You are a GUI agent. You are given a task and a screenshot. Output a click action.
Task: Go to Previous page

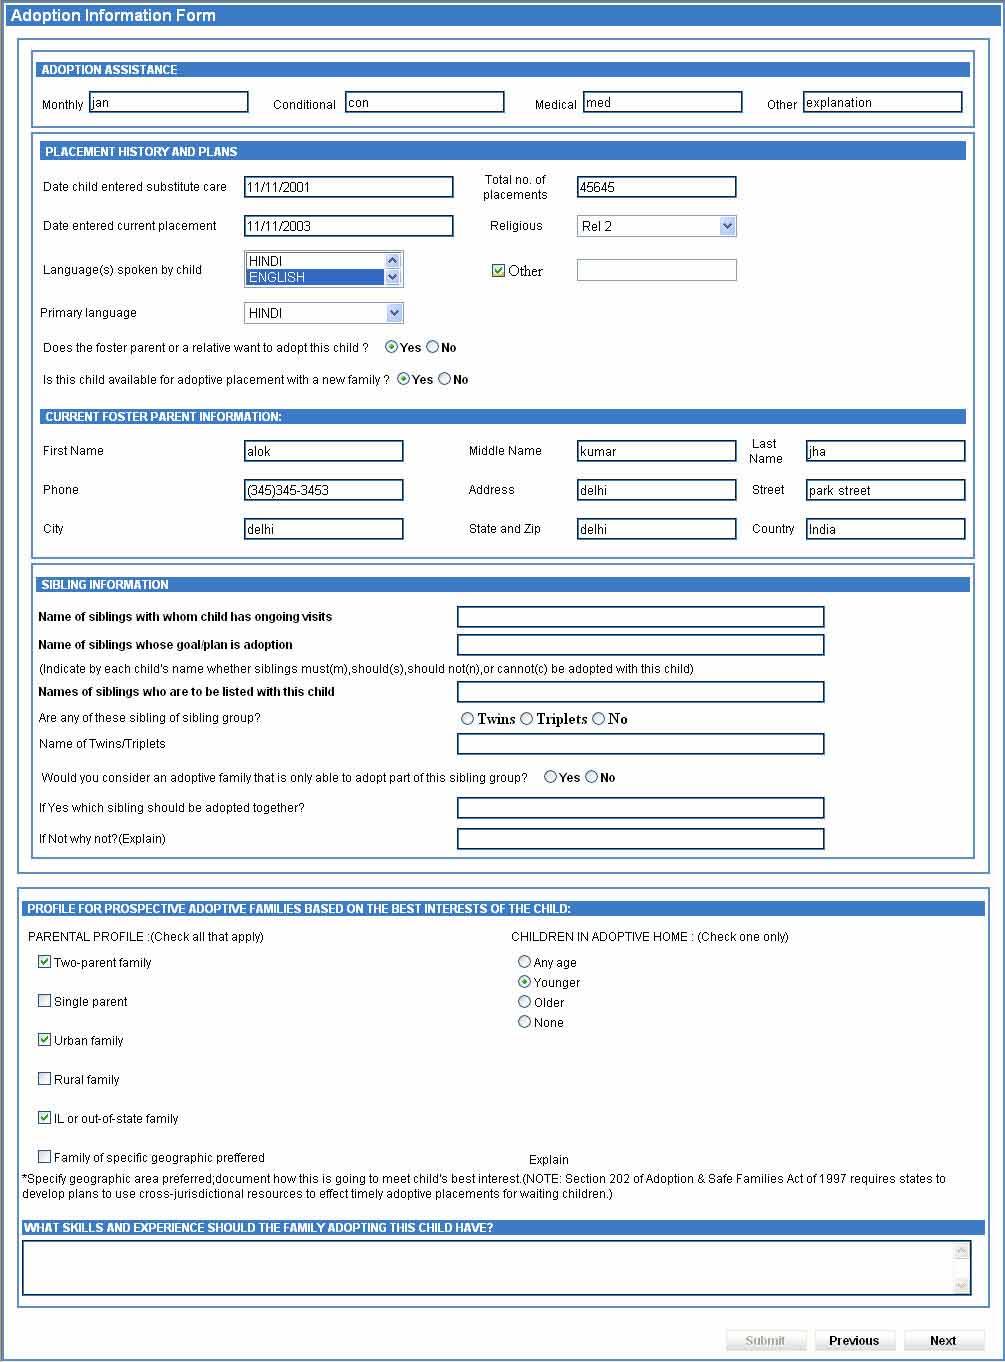tap(854, 1341)
